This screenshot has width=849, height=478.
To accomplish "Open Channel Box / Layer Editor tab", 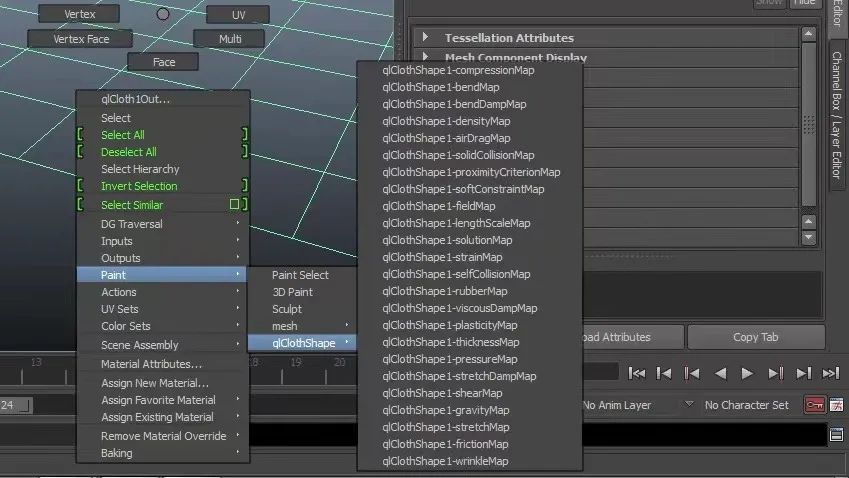I will (x=837, y=115).
